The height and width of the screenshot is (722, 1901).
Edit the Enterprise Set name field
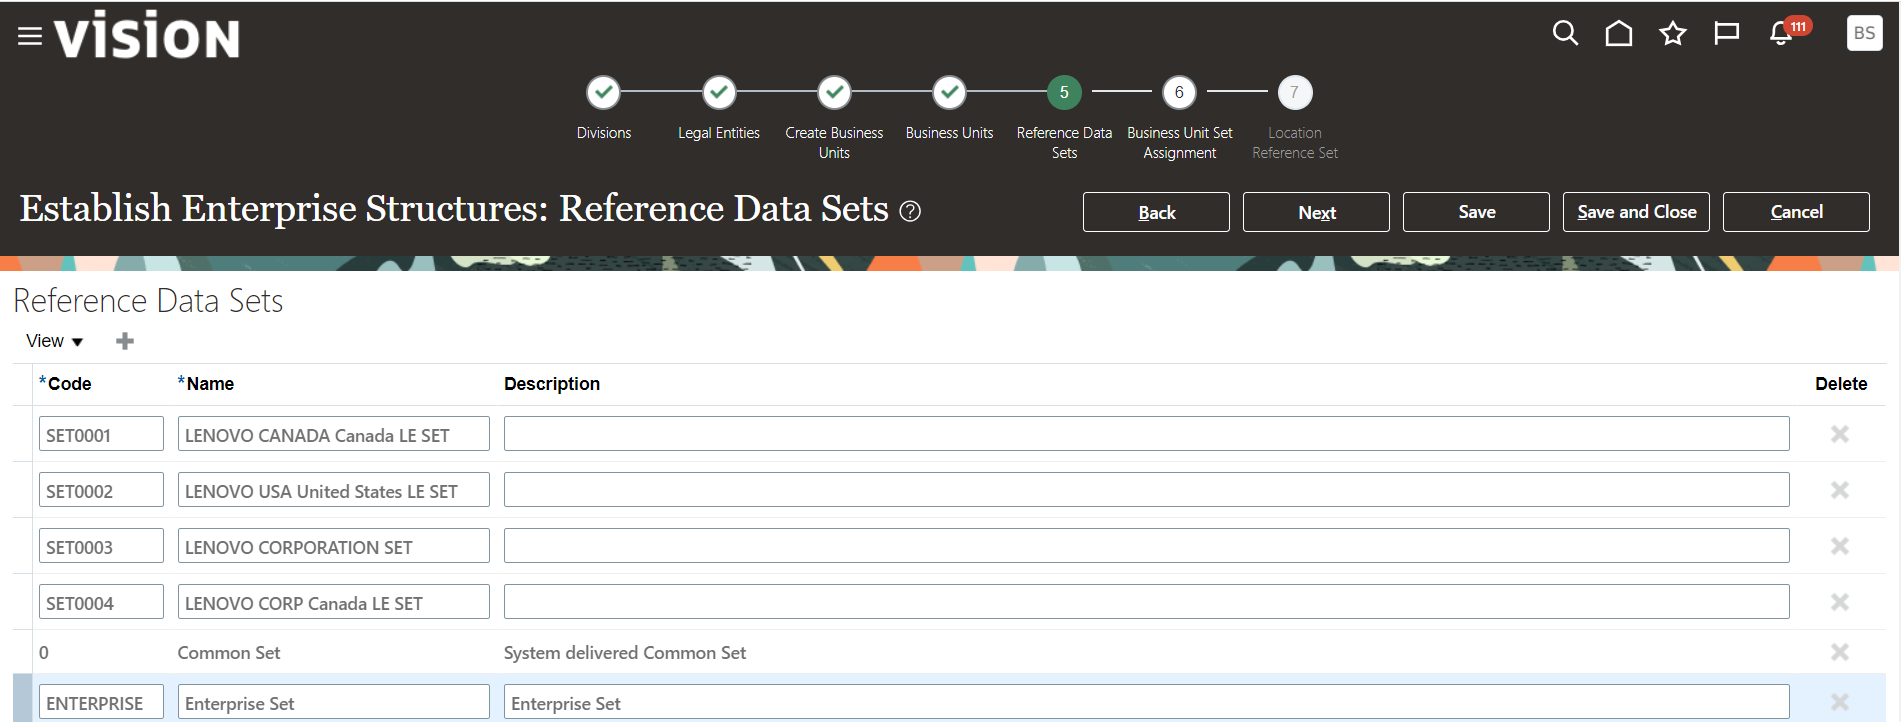pos(334,702)
